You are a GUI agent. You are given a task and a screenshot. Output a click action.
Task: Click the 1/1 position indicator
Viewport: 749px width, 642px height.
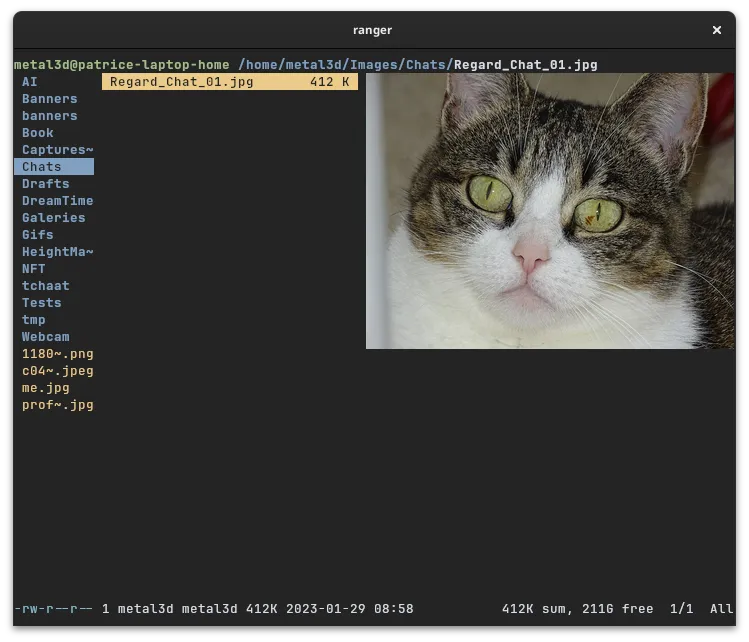[x=682, y=609]
